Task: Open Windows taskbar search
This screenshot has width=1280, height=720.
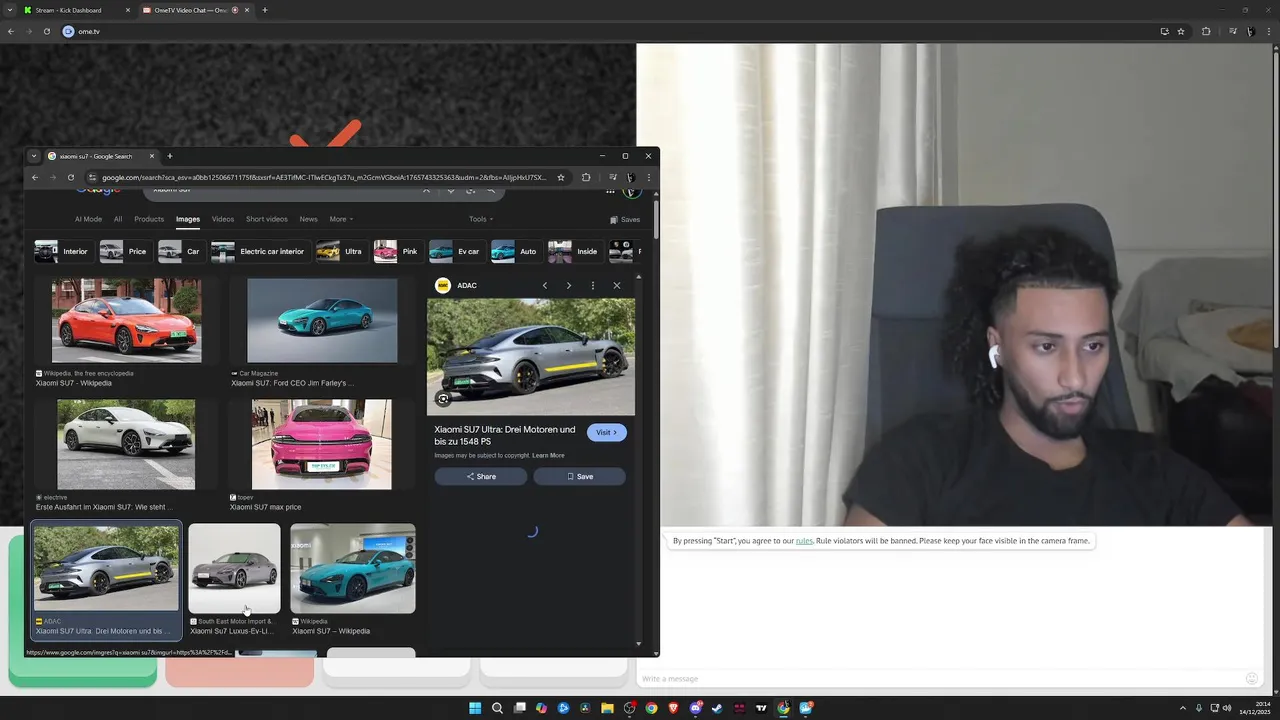Action: tap(497, 708)
